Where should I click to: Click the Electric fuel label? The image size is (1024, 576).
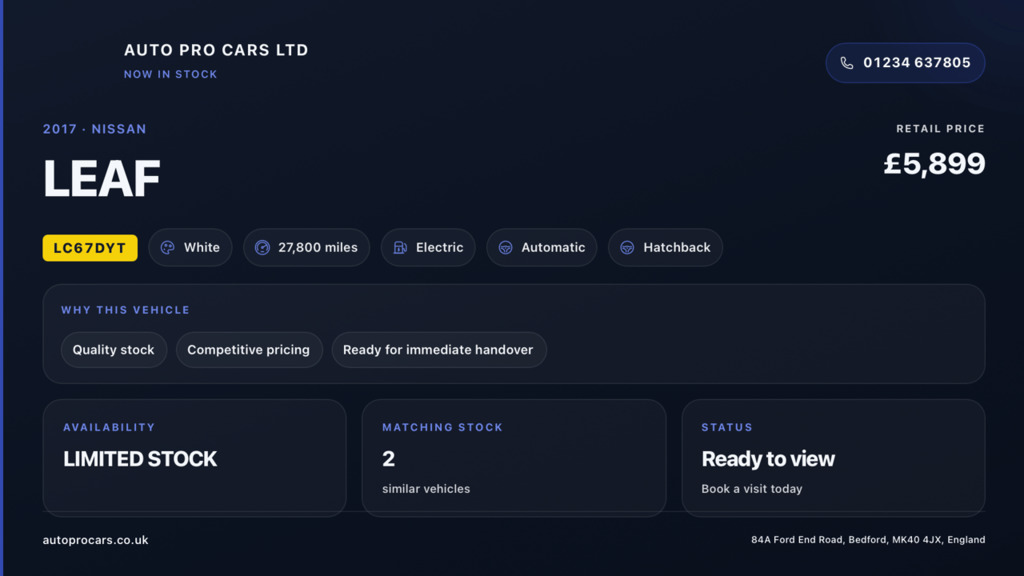440,248
